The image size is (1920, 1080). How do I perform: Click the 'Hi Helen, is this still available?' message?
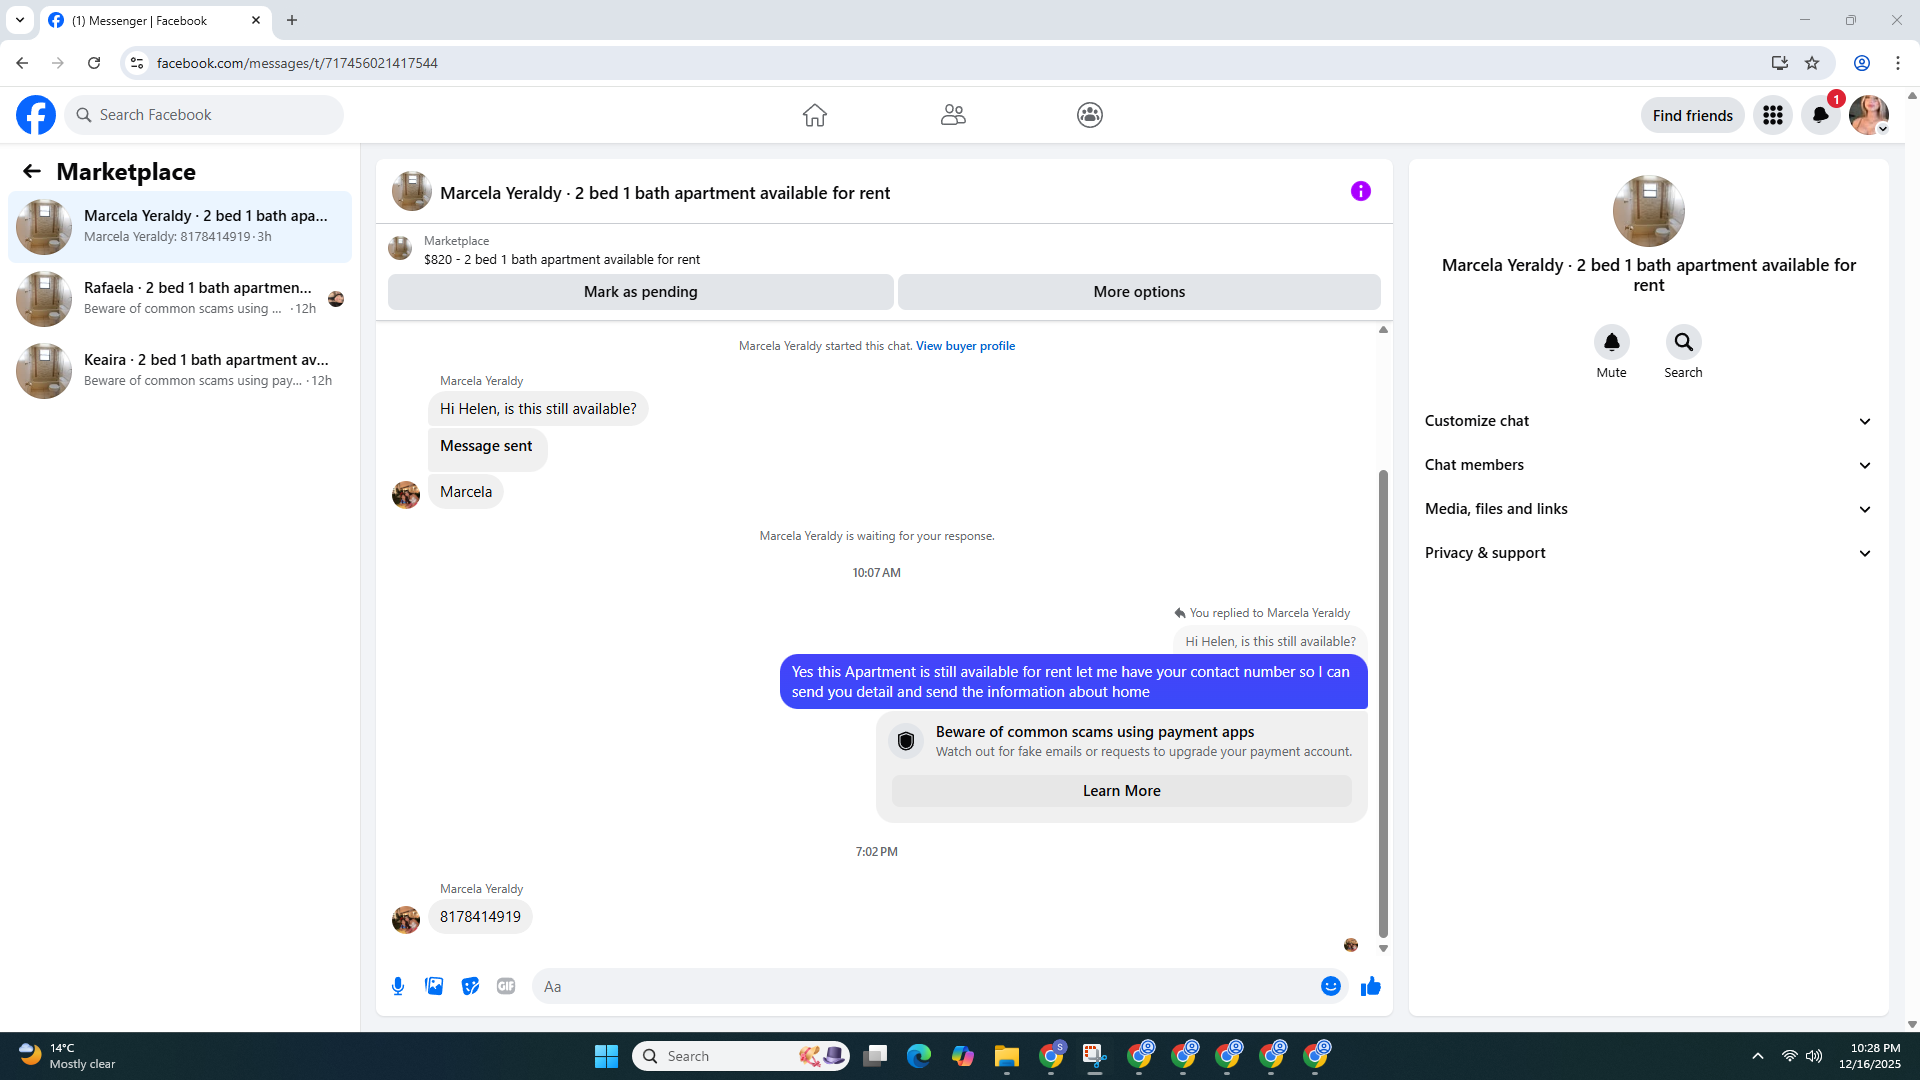coord(538,409)
